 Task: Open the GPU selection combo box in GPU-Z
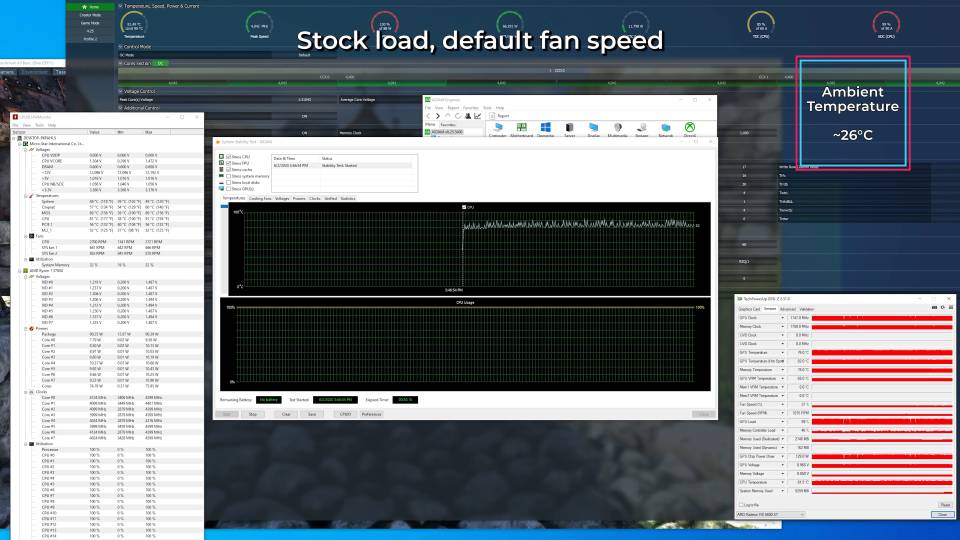[771, 515]
